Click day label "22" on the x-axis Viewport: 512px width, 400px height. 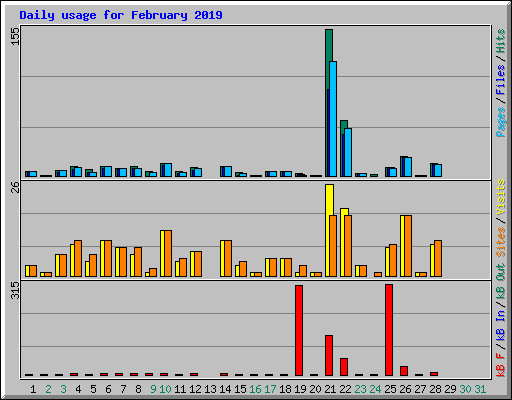[345, 389]
